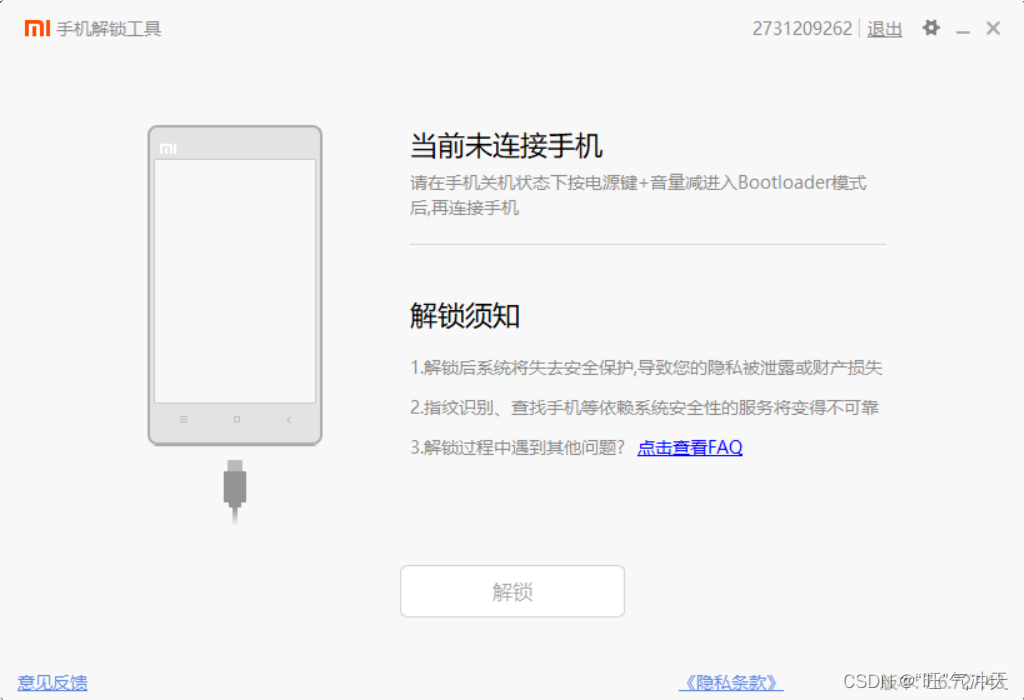The height and width of the screenshot is (700, 1024).
Task: Click the 解锁 unlock button
Action: (512, 591)
